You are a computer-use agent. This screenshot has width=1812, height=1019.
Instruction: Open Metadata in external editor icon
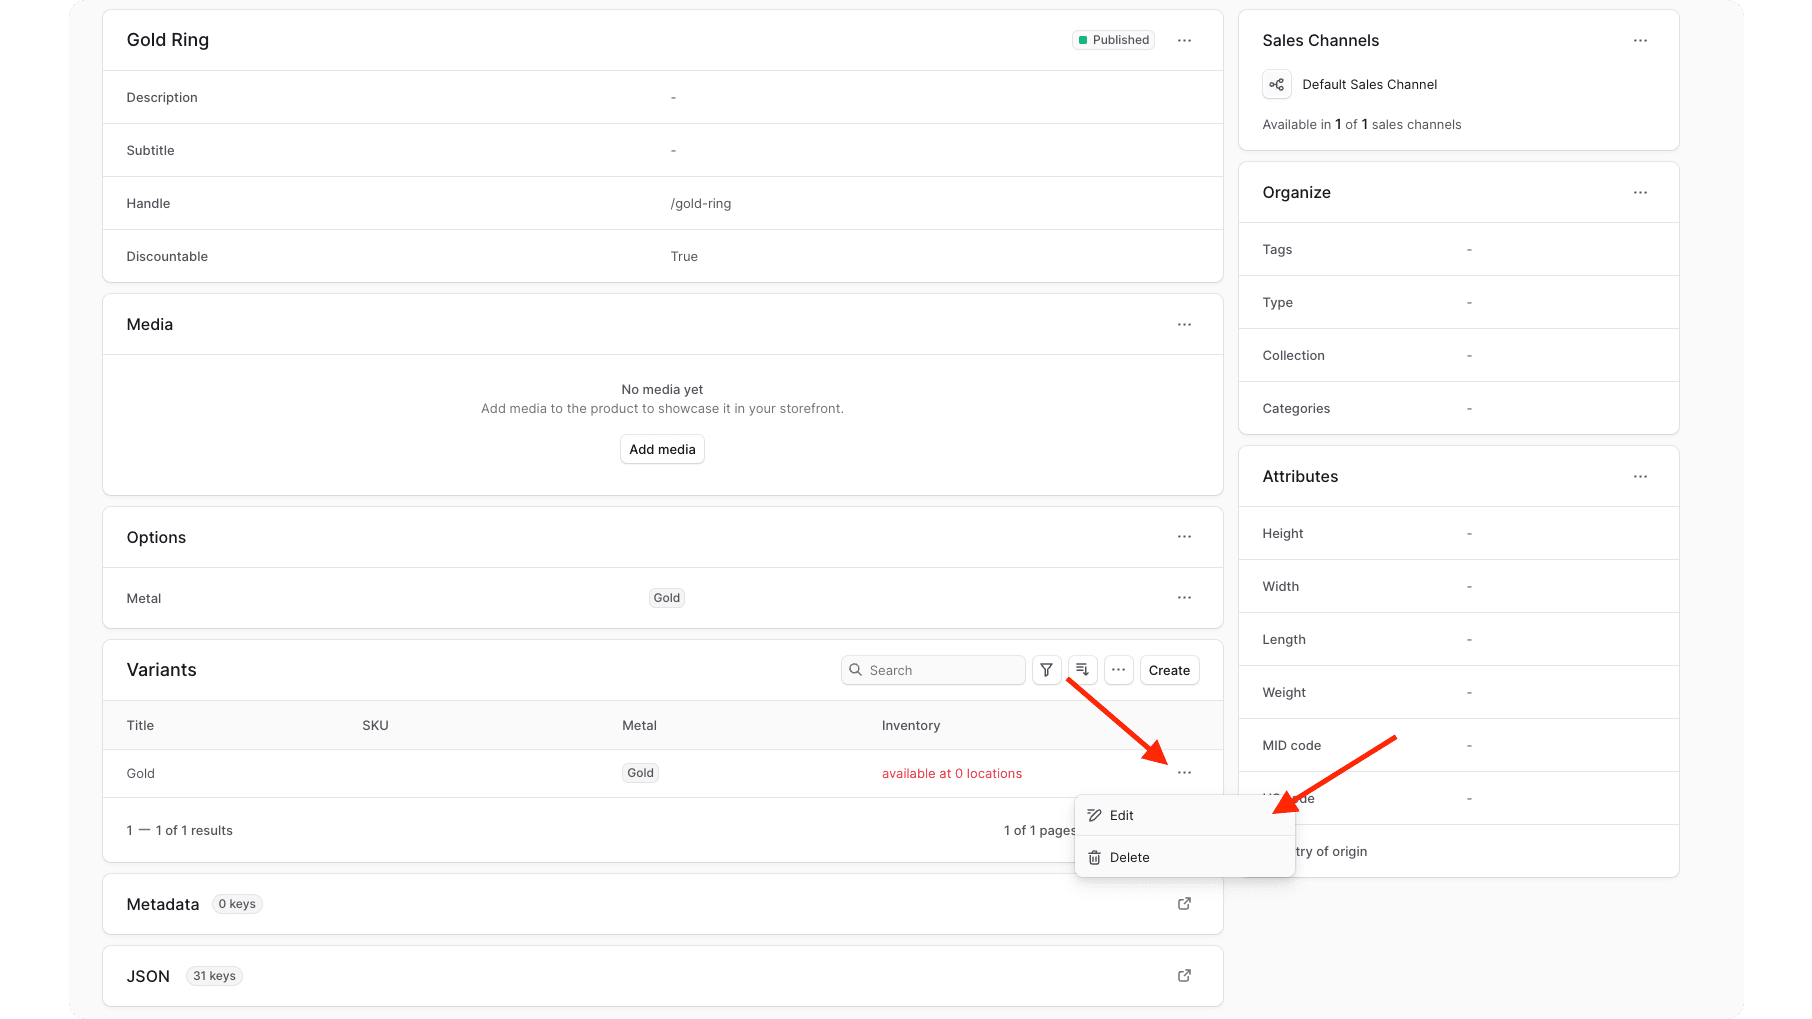pos(1184,903)
